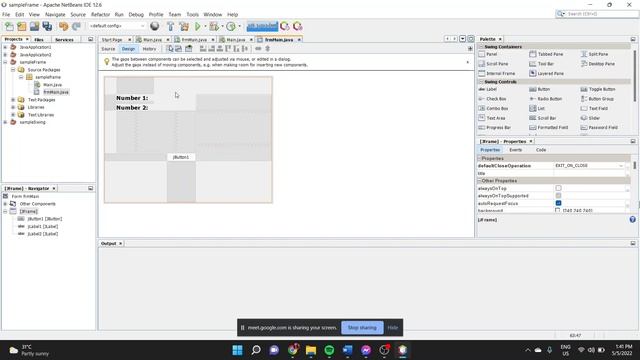
Task: Click the Open Project toolbar icon
Action: click(34, 27)
